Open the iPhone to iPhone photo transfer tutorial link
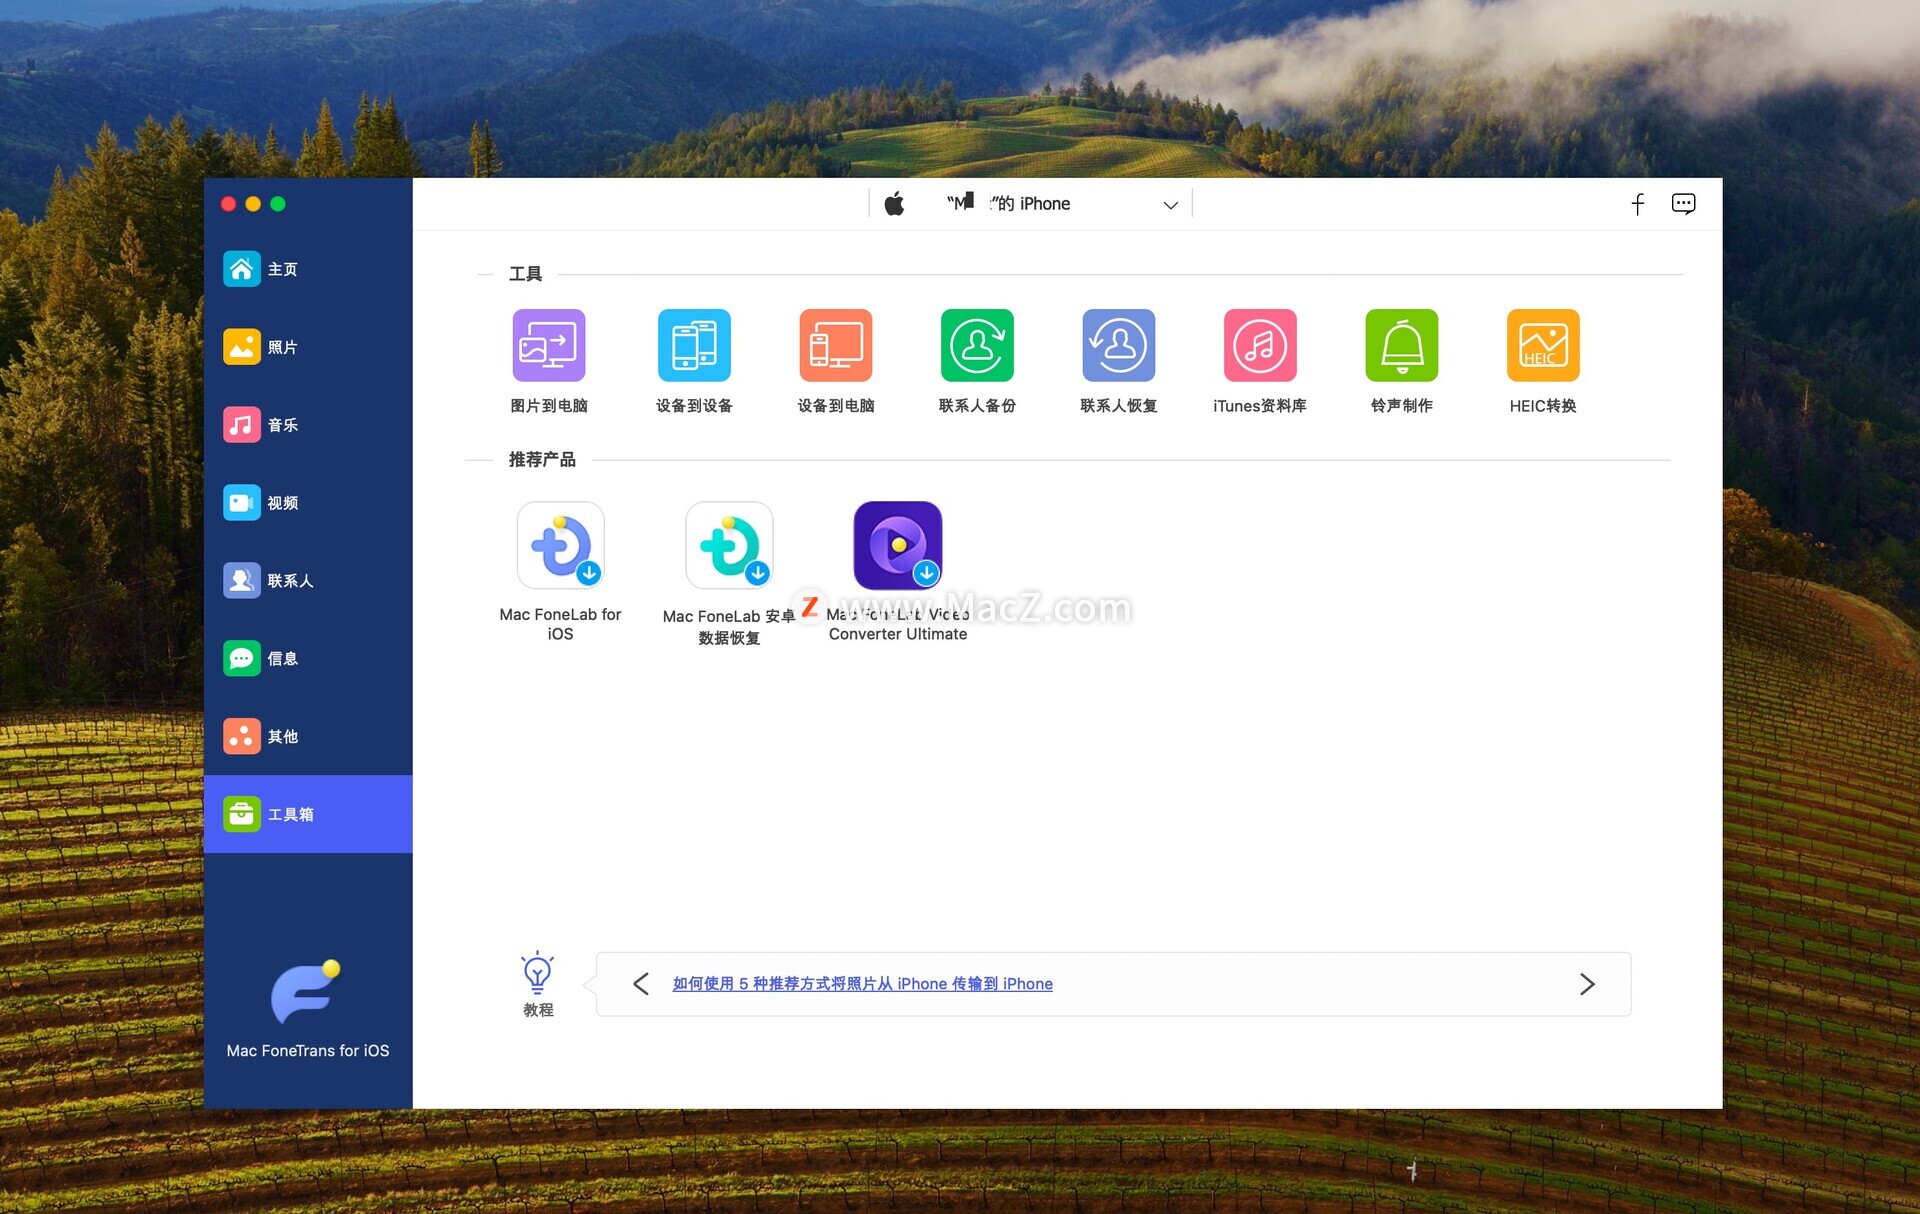1920x1214 pixels. tap(862, 984)
